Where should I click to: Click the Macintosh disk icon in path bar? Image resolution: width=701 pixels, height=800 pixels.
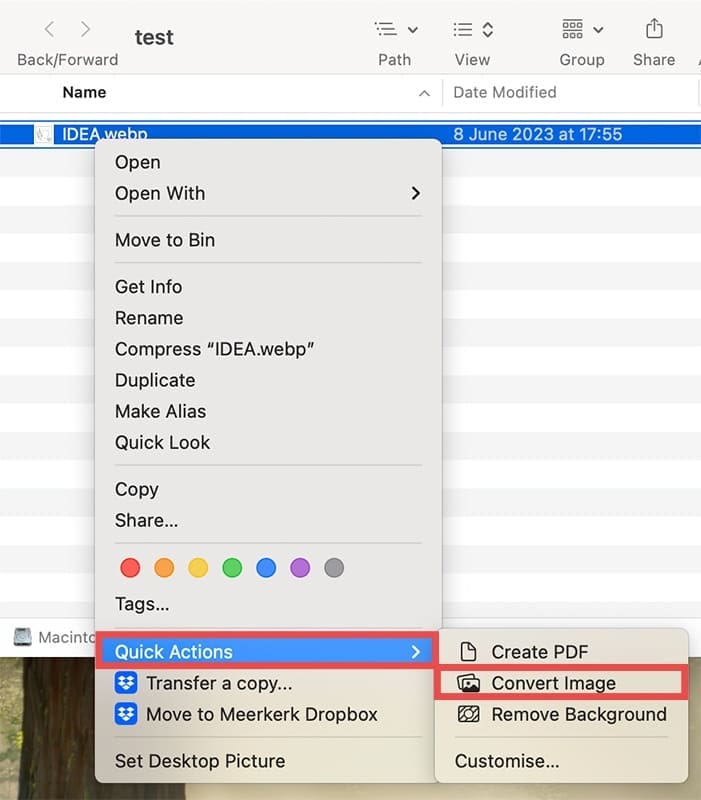[22, 637]
